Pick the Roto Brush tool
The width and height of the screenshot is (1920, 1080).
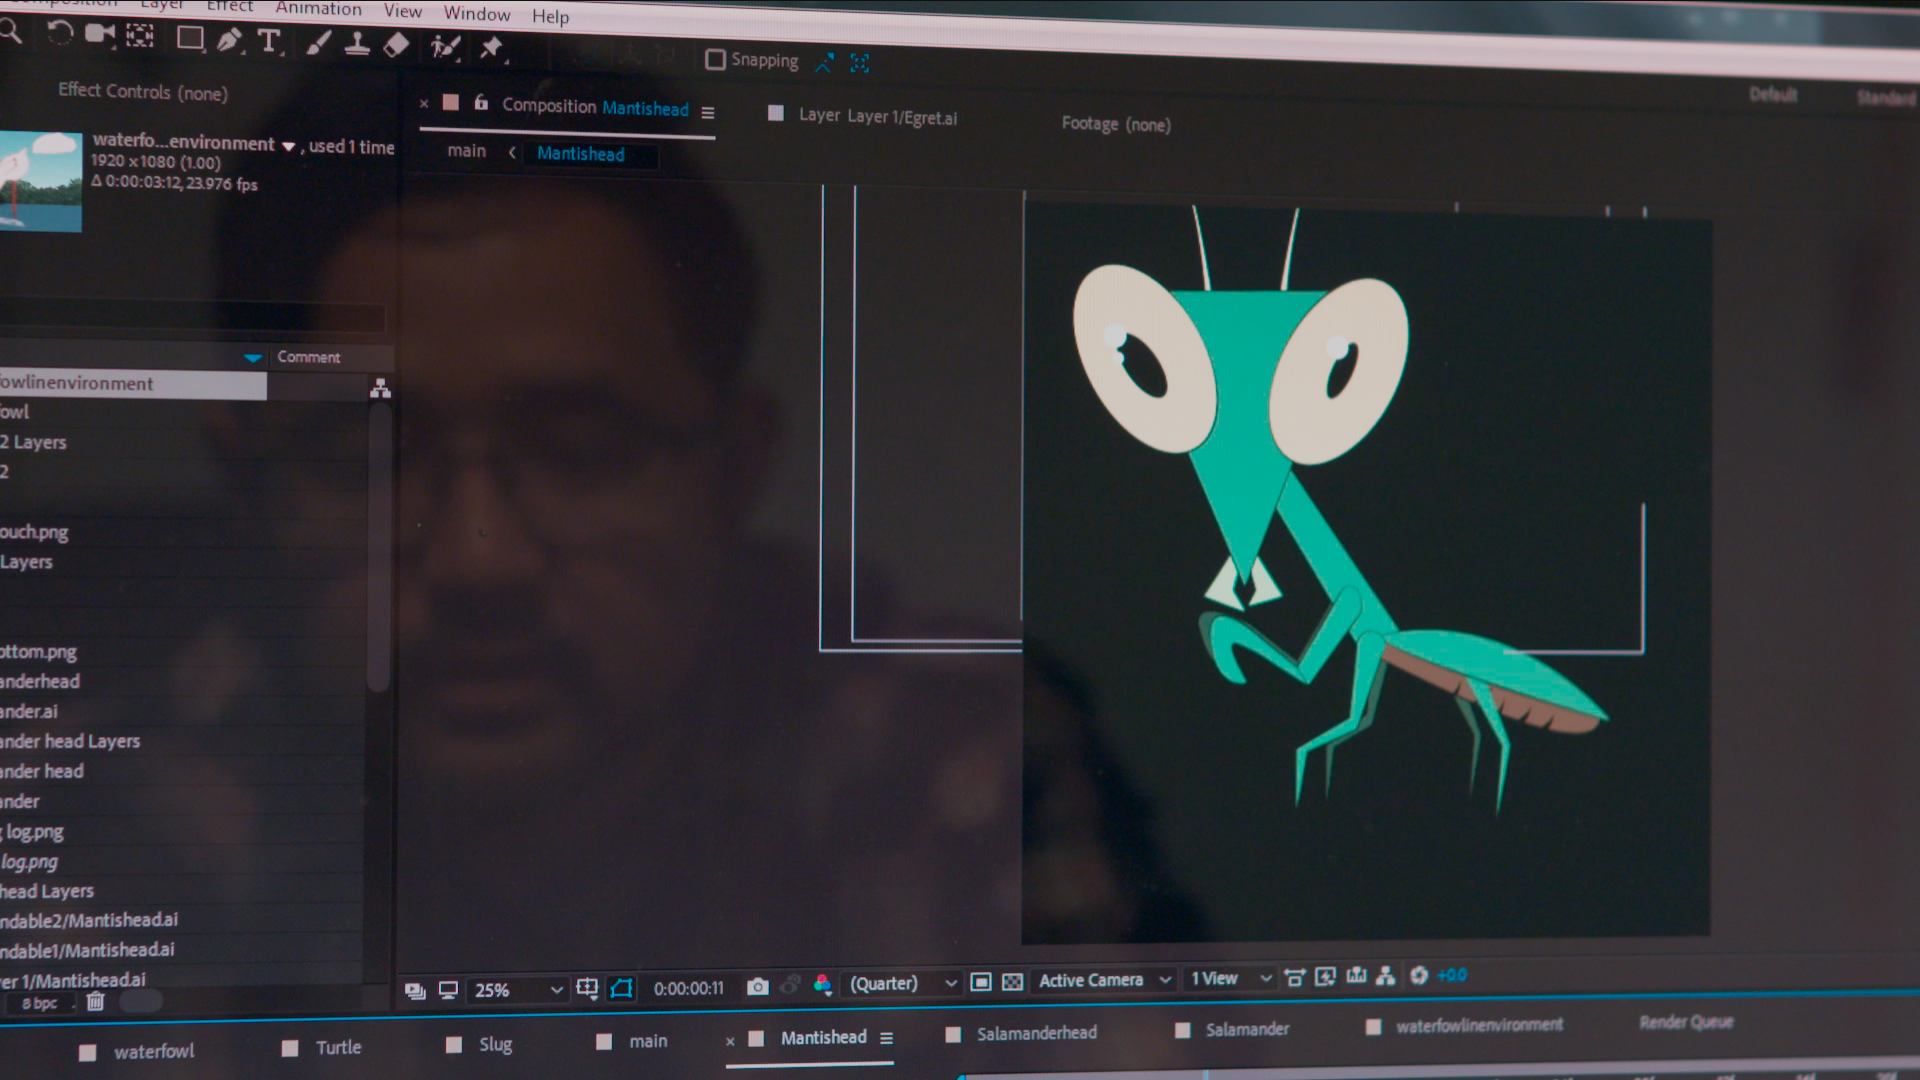coord(444,46)
